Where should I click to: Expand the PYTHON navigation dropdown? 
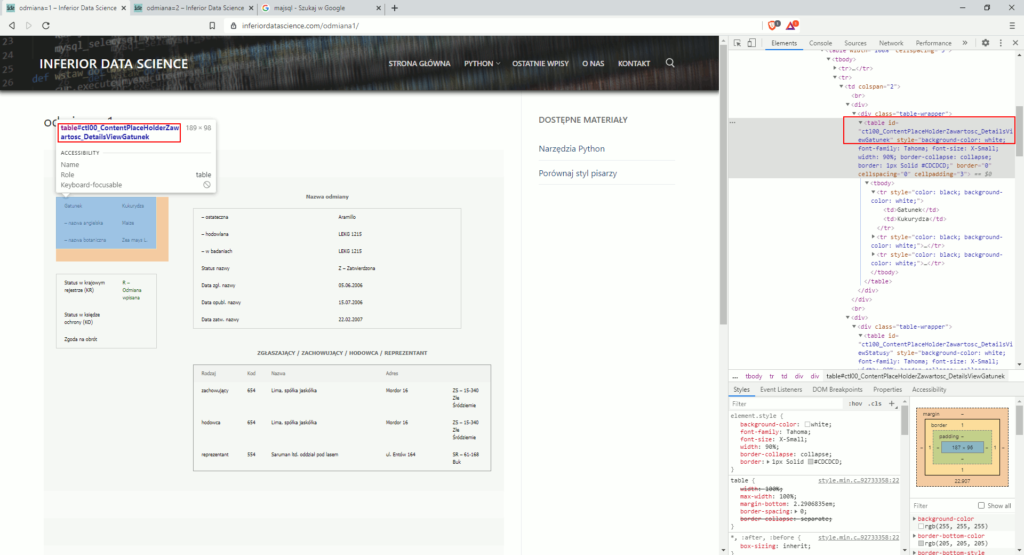(482, 63)
